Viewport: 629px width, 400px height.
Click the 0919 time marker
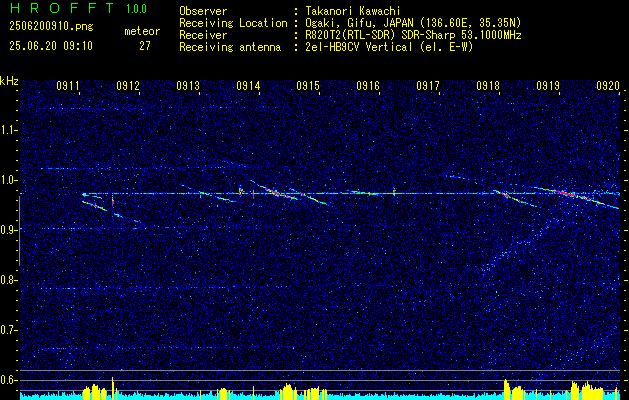coord(548,85)
